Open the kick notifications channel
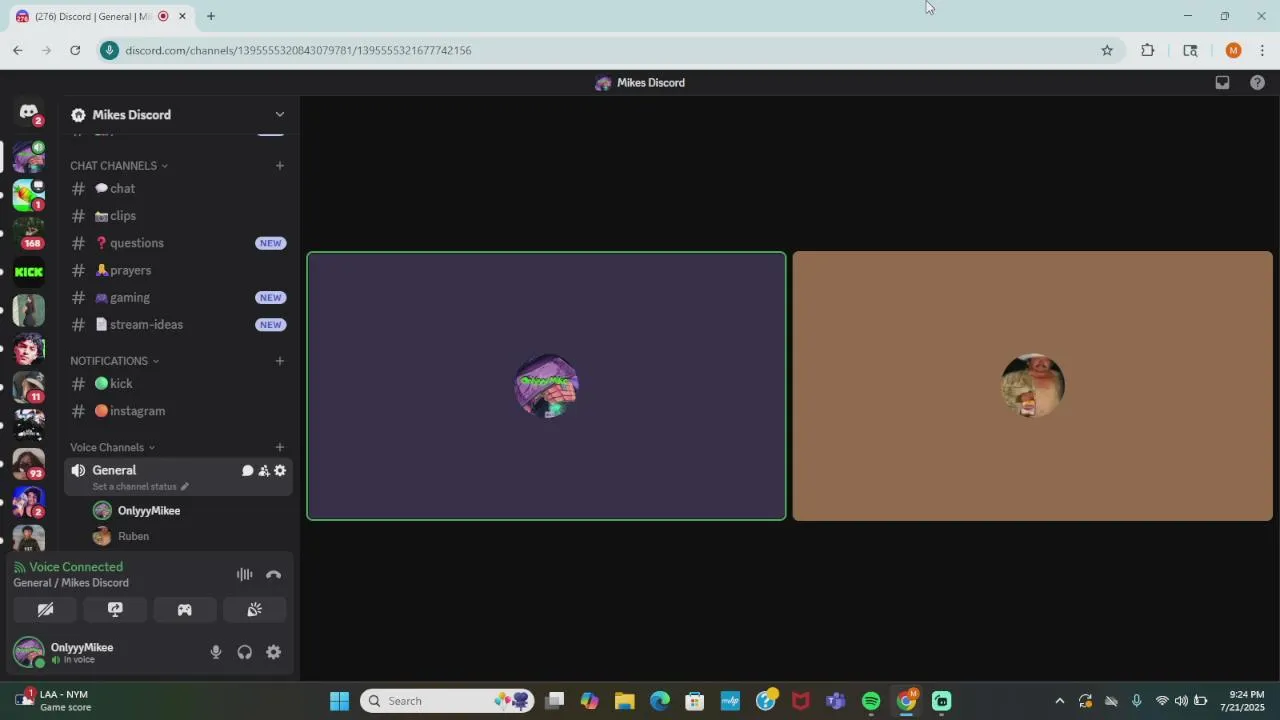This screenshot has width=1280, height=720. 178,384
